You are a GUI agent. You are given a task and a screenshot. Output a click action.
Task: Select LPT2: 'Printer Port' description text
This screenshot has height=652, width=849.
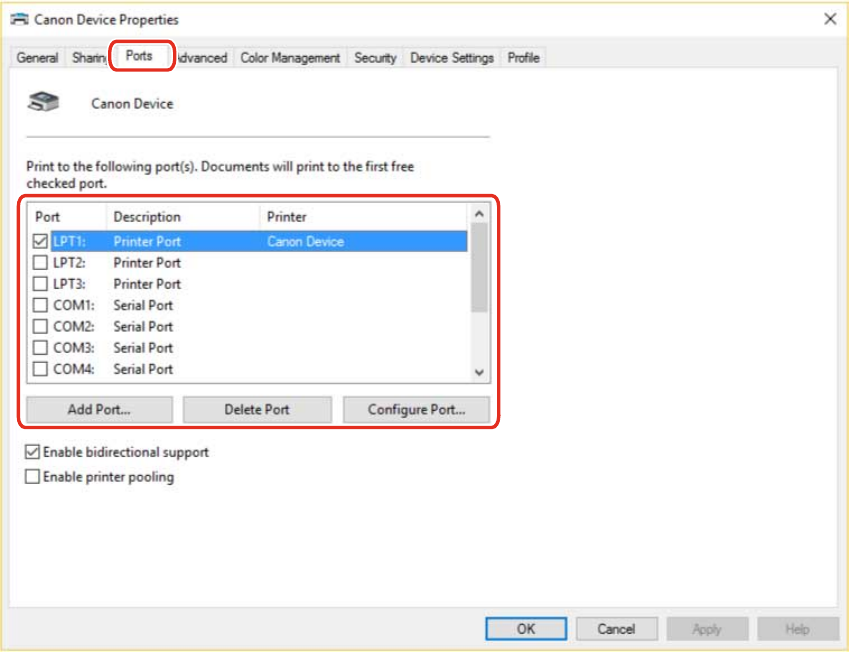tap(147, 263)
